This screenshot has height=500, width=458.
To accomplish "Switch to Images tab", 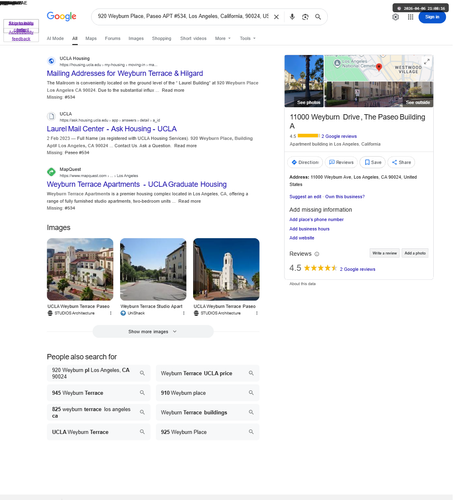I will [x=136, y=38].
